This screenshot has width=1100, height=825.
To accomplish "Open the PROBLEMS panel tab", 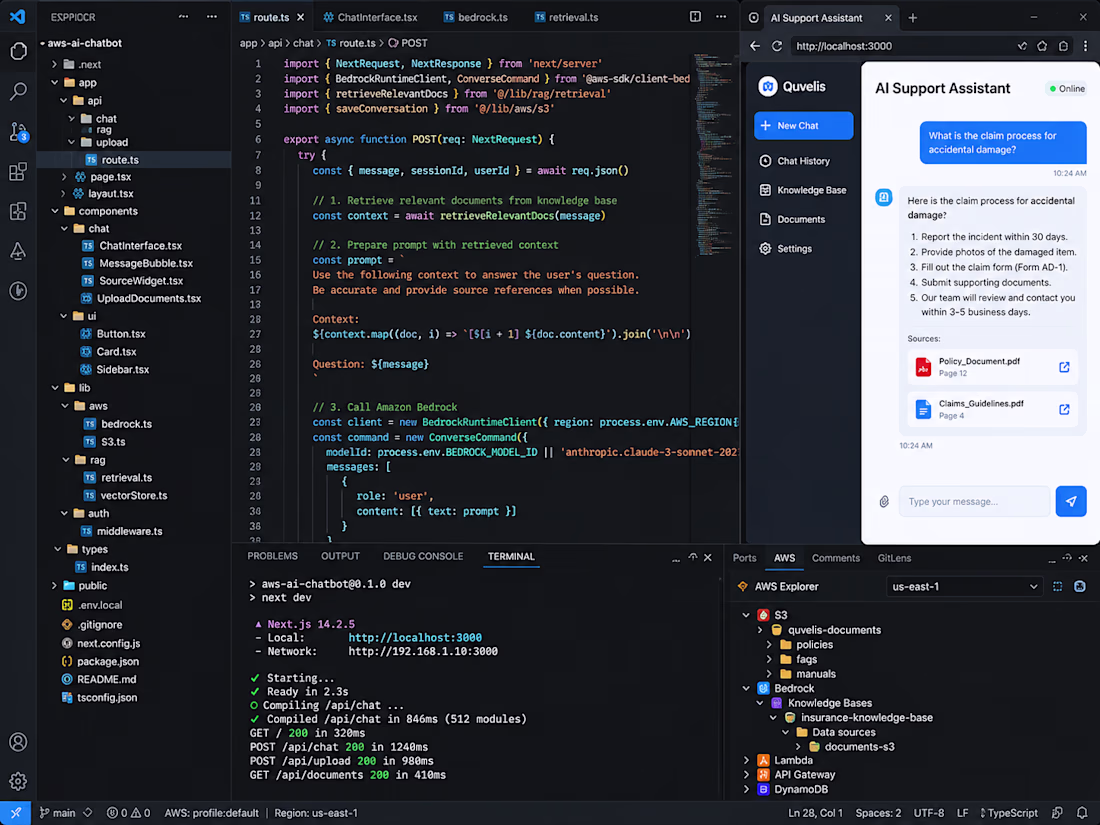I will (x=272, y=556).
